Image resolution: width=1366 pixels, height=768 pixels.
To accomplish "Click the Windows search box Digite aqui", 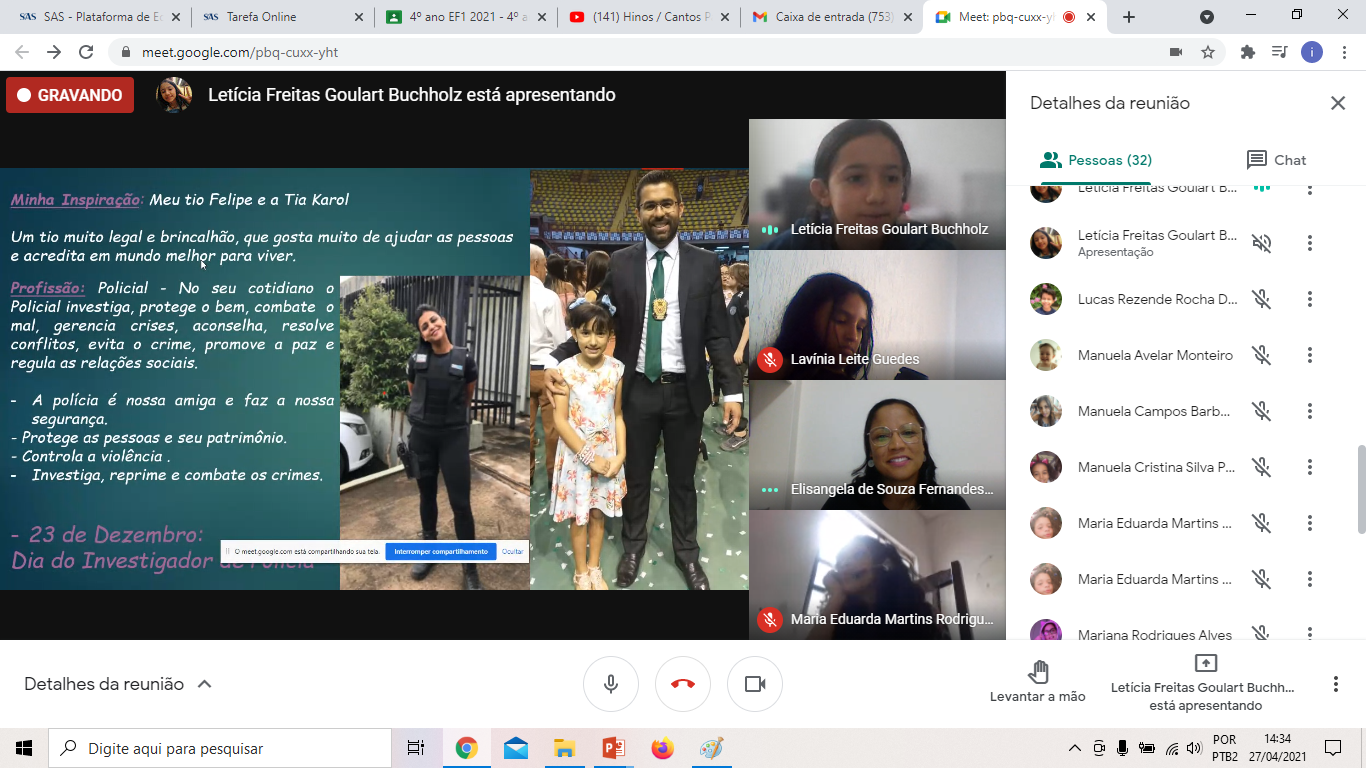I will pos(220,748).
